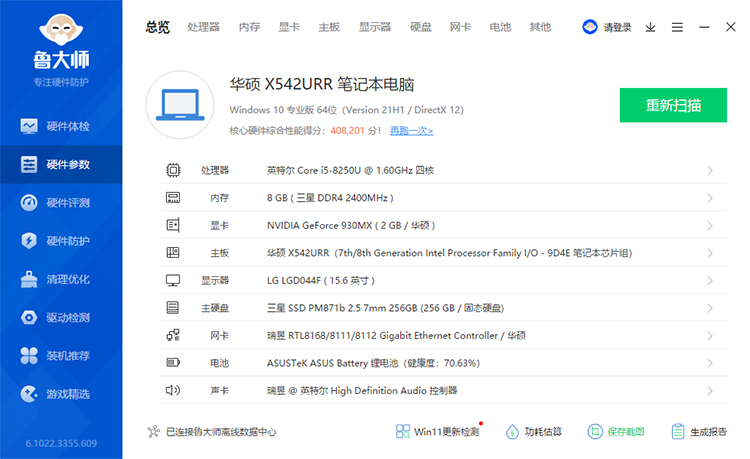This screenshot has height=459, width=750.
Task: Expand the 处理器 row chevron
Action: pyautogui.click(x=710, y=171)
